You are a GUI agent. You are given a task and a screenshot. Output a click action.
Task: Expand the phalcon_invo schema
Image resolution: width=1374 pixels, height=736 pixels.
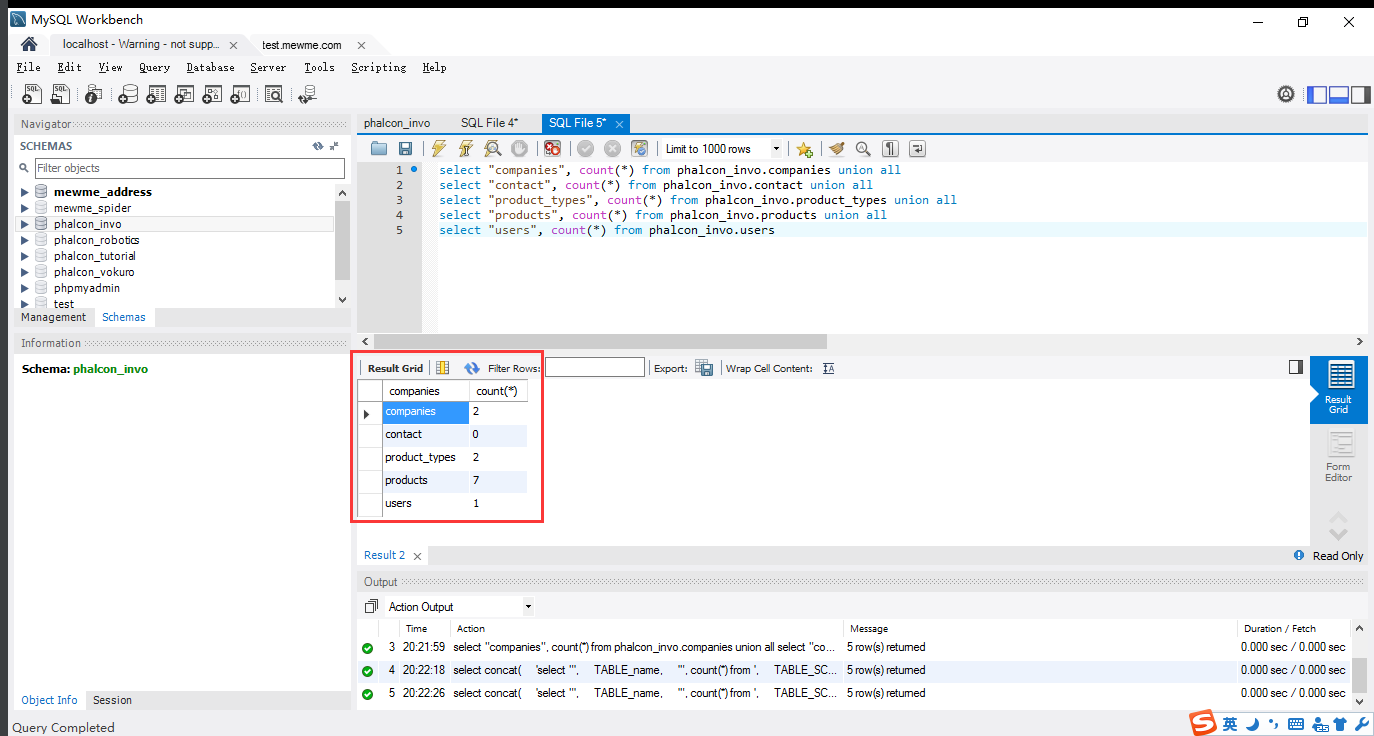(25, 224)
